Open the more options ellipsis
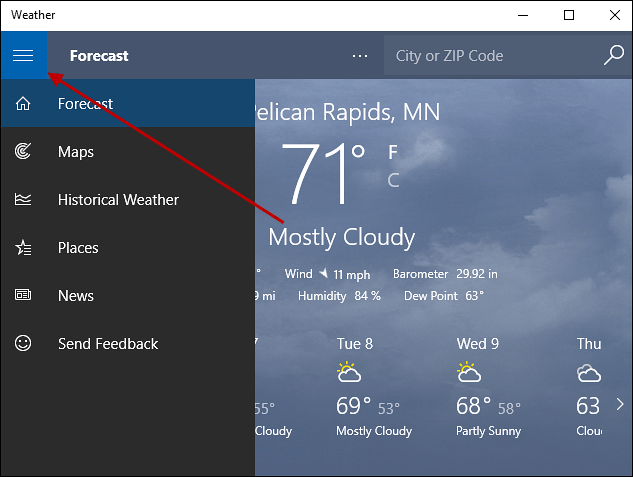 pos(360,56)
